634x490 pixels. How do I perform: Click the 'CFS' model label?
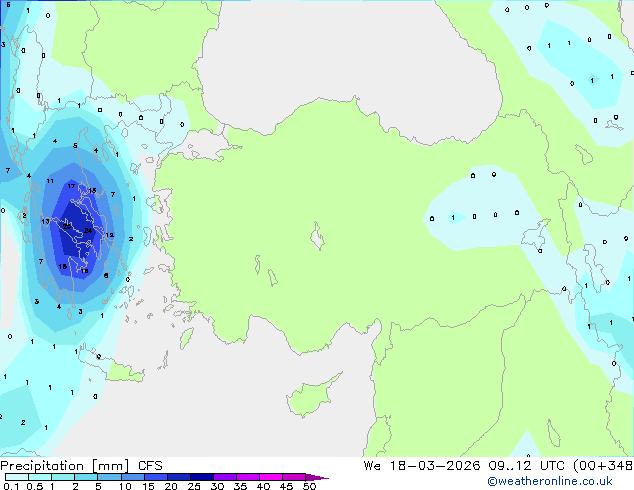click(x=150, y=466)
